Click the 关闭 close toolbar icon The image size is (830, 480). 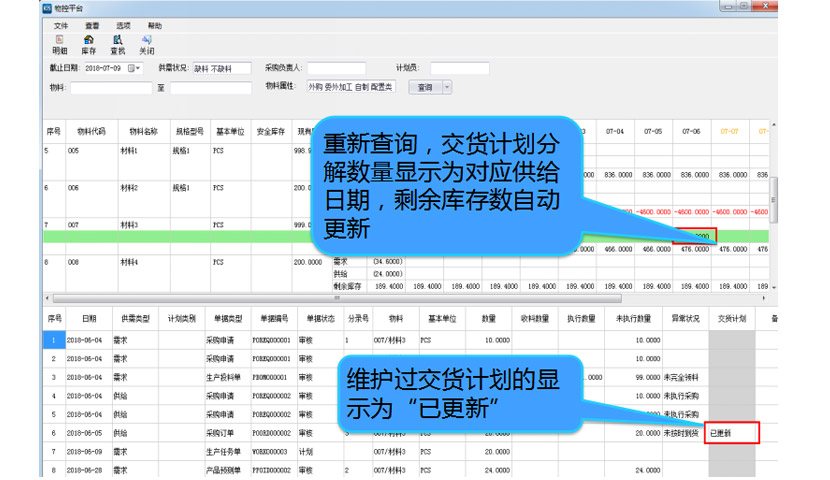coord(146,44)
